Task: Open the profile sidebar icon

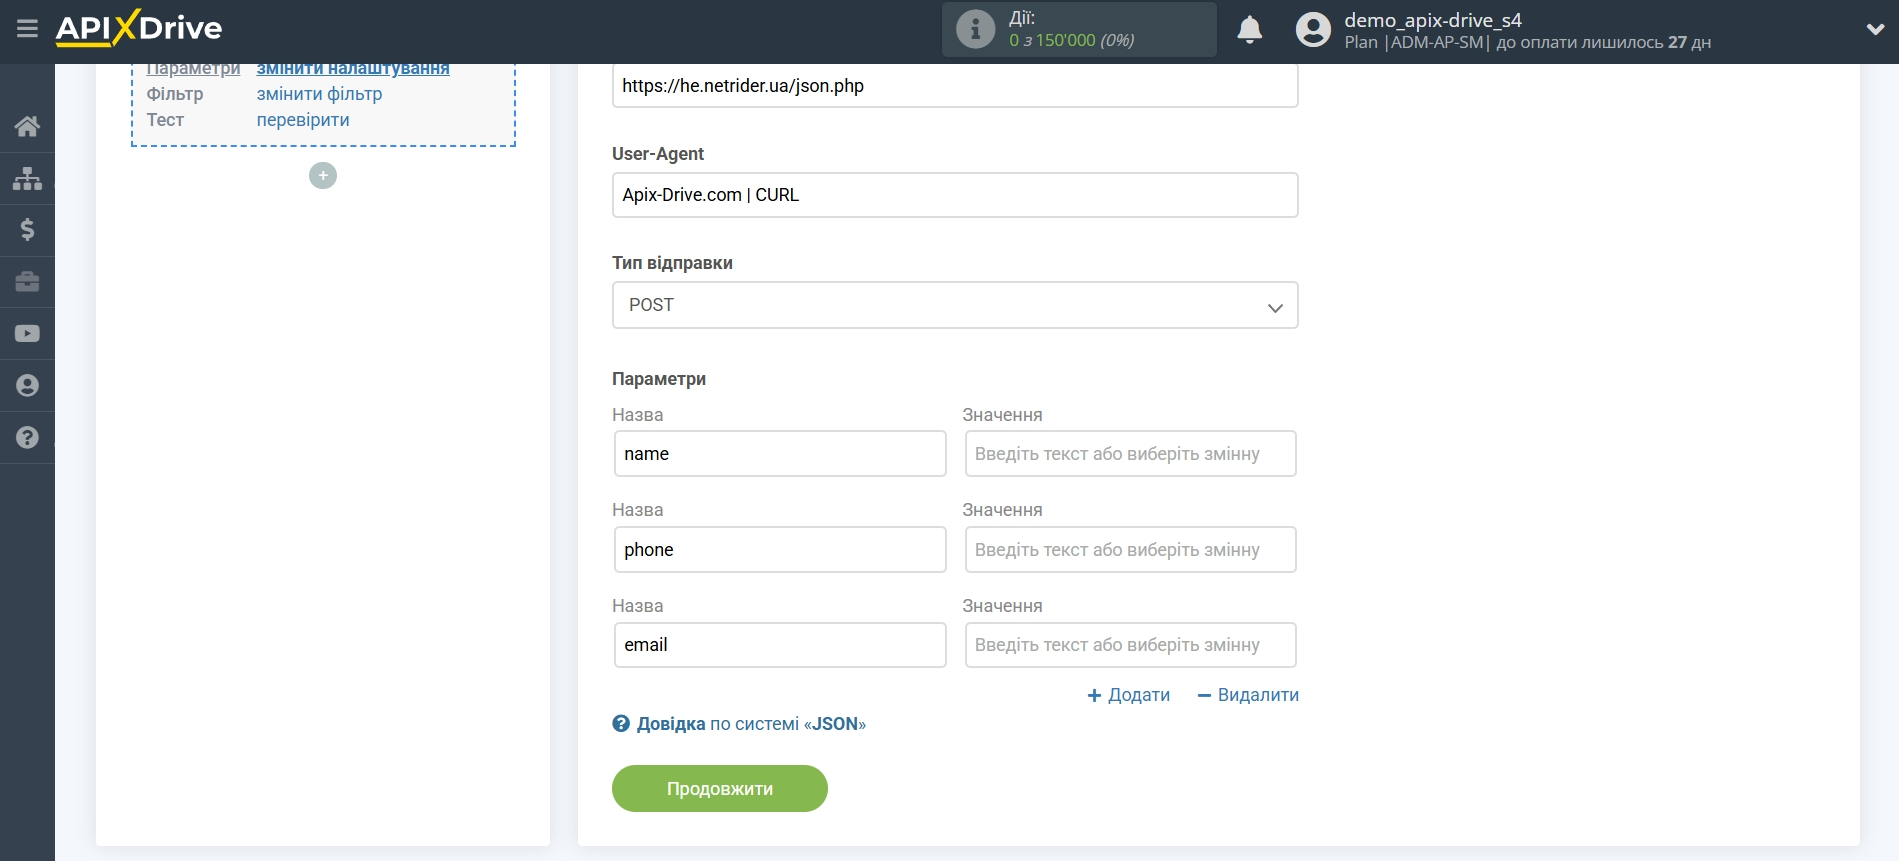Action: pos(27,386)
